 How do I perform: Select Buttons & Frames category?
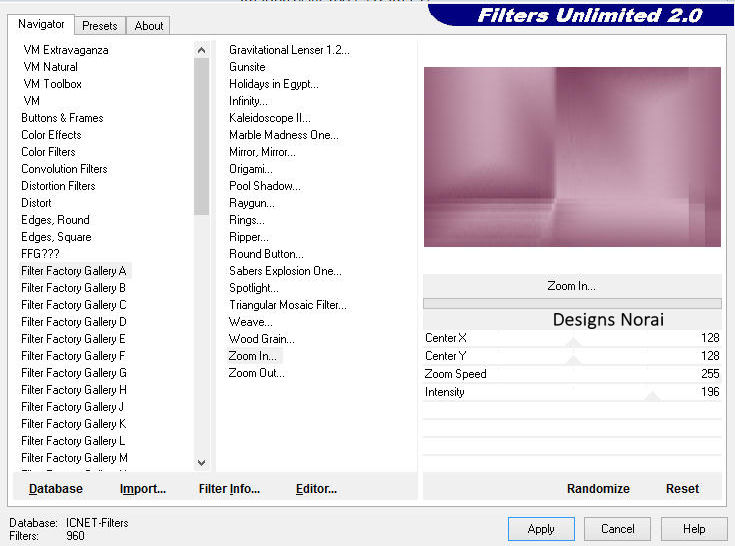(62, 118)
